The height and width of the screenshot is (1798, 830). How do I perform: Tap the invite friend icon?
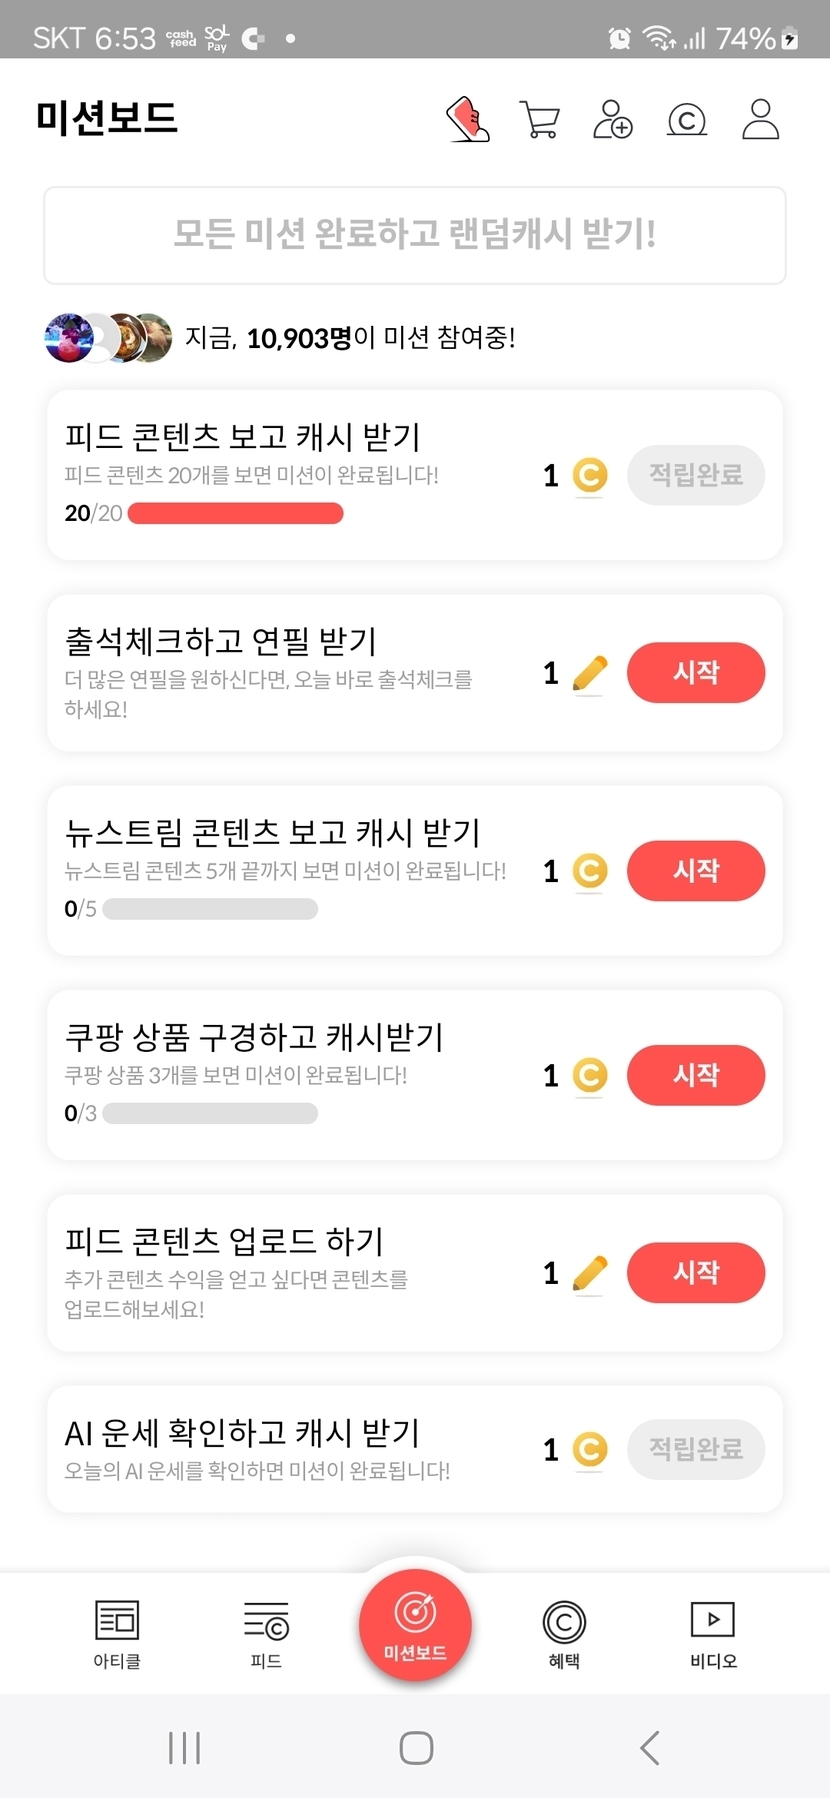612,119
